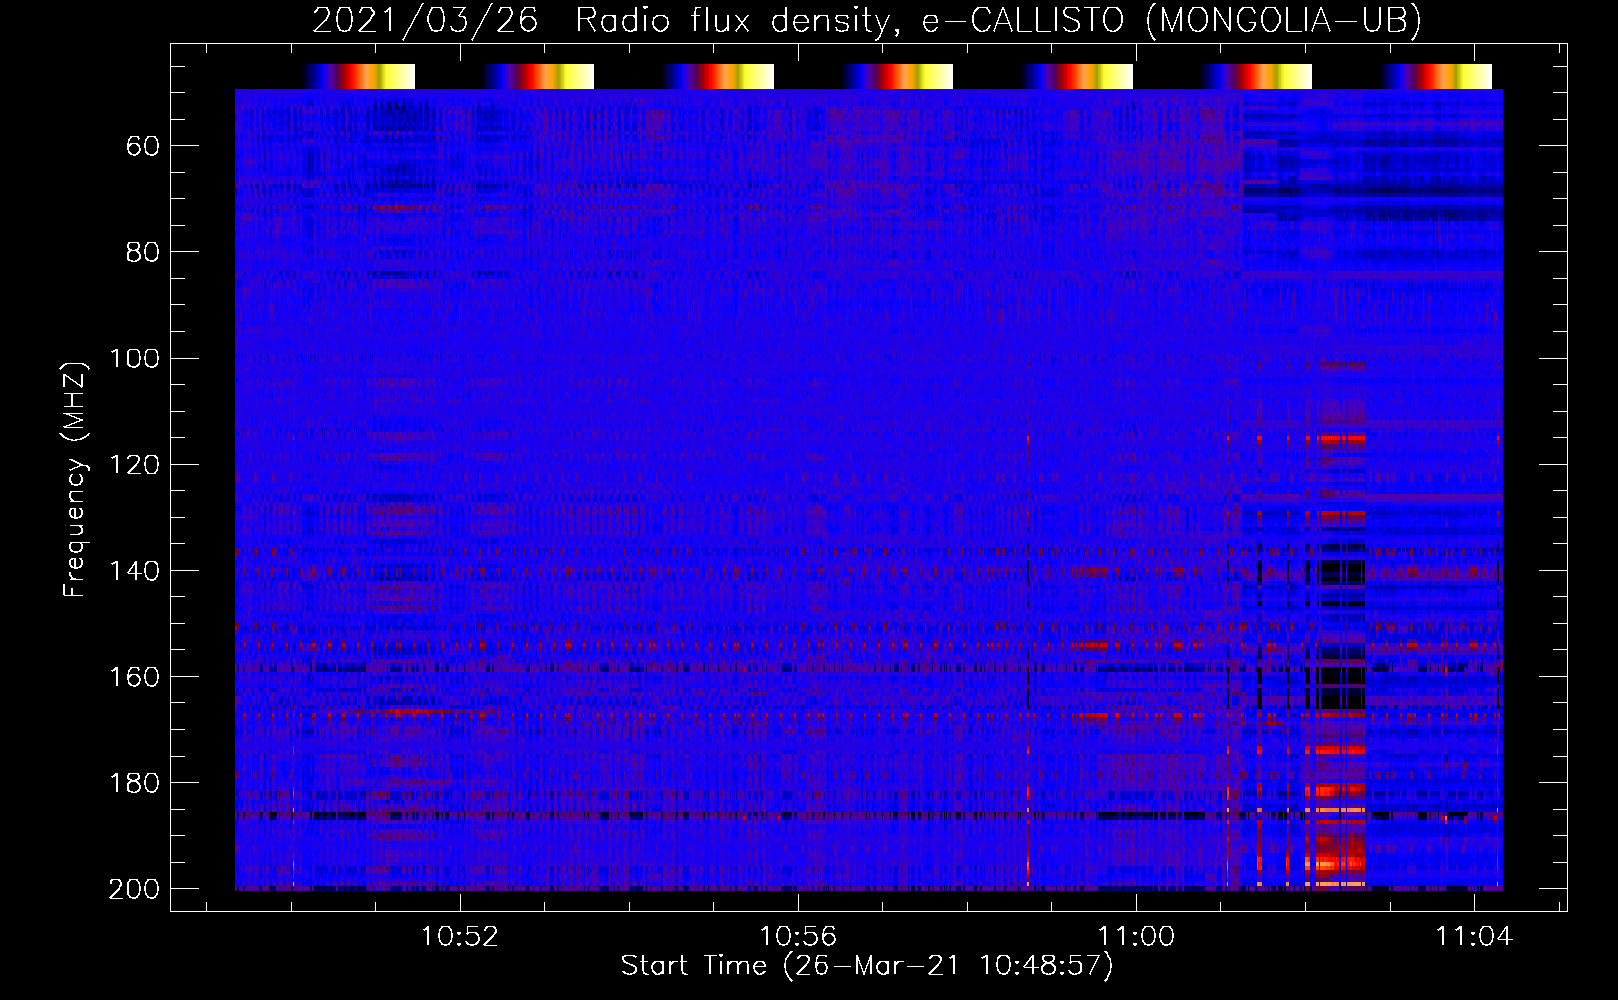
Task: Click the 11:00 time tick label
Action: pos(1135,937)
